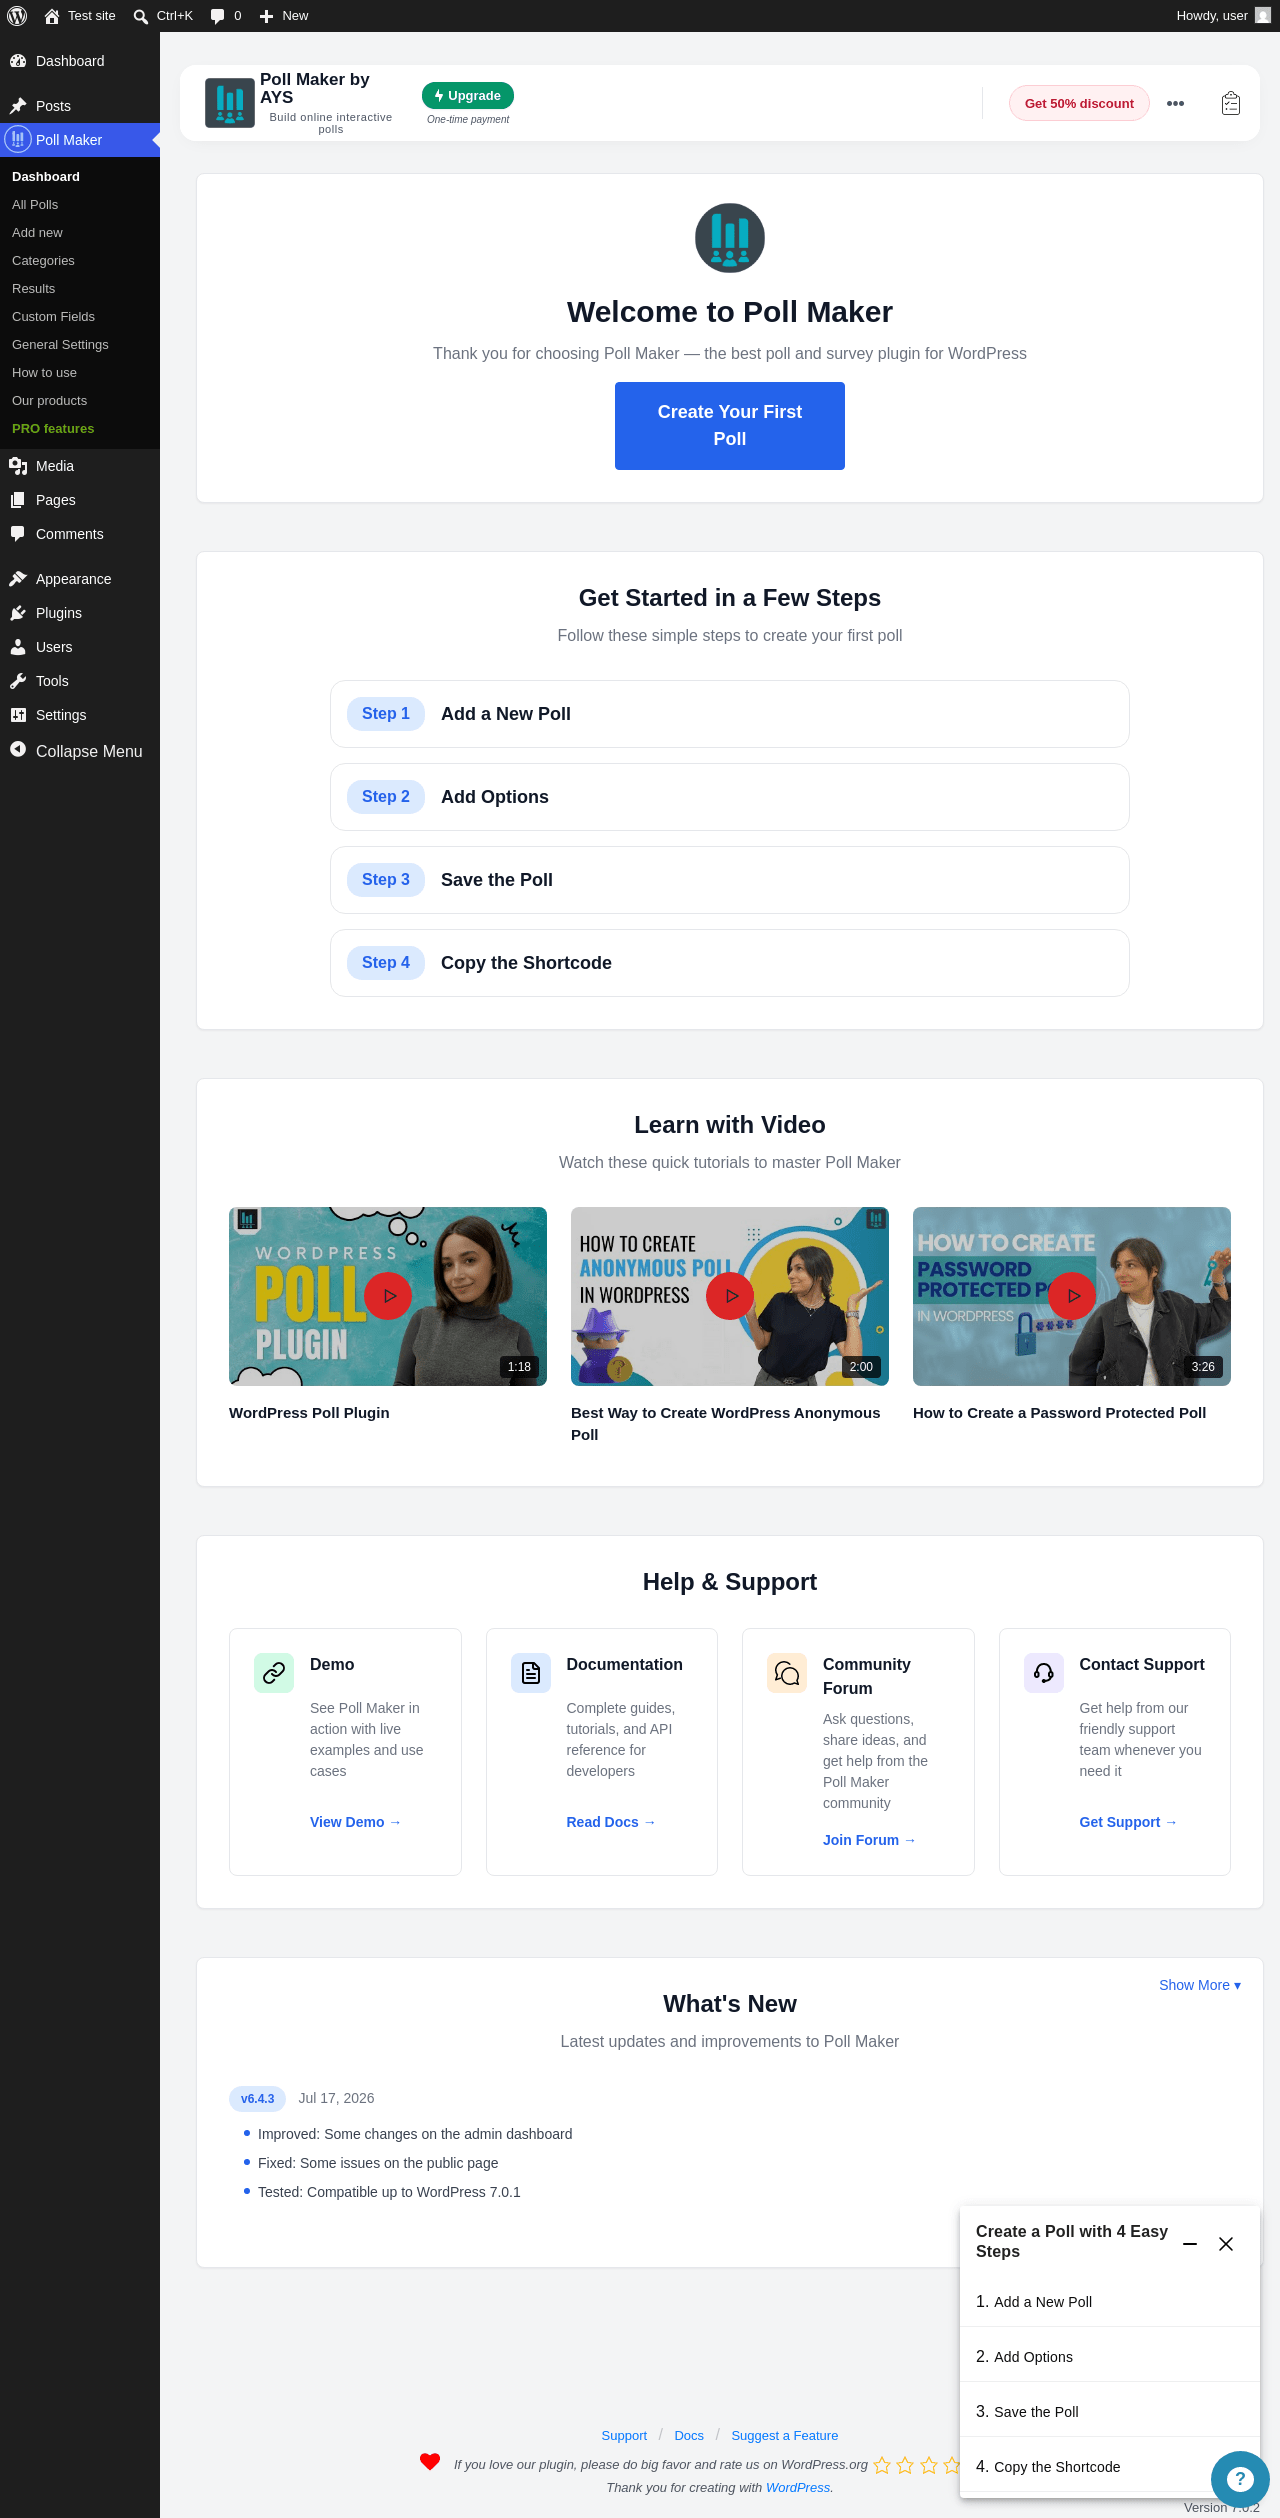Click the Contact Support headset icon
1280x2518 pixels.
pyautogui.click(x=1044, y=1673)
